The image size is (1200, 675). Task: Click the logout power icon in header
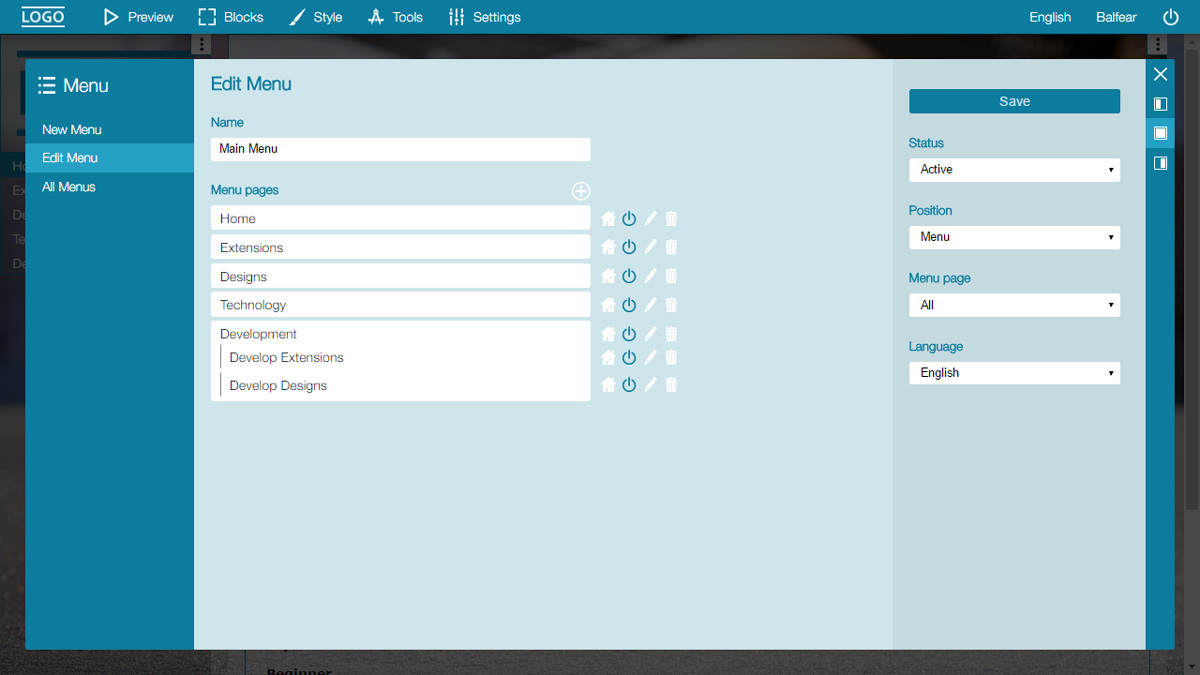click(x=1171, y=17)
